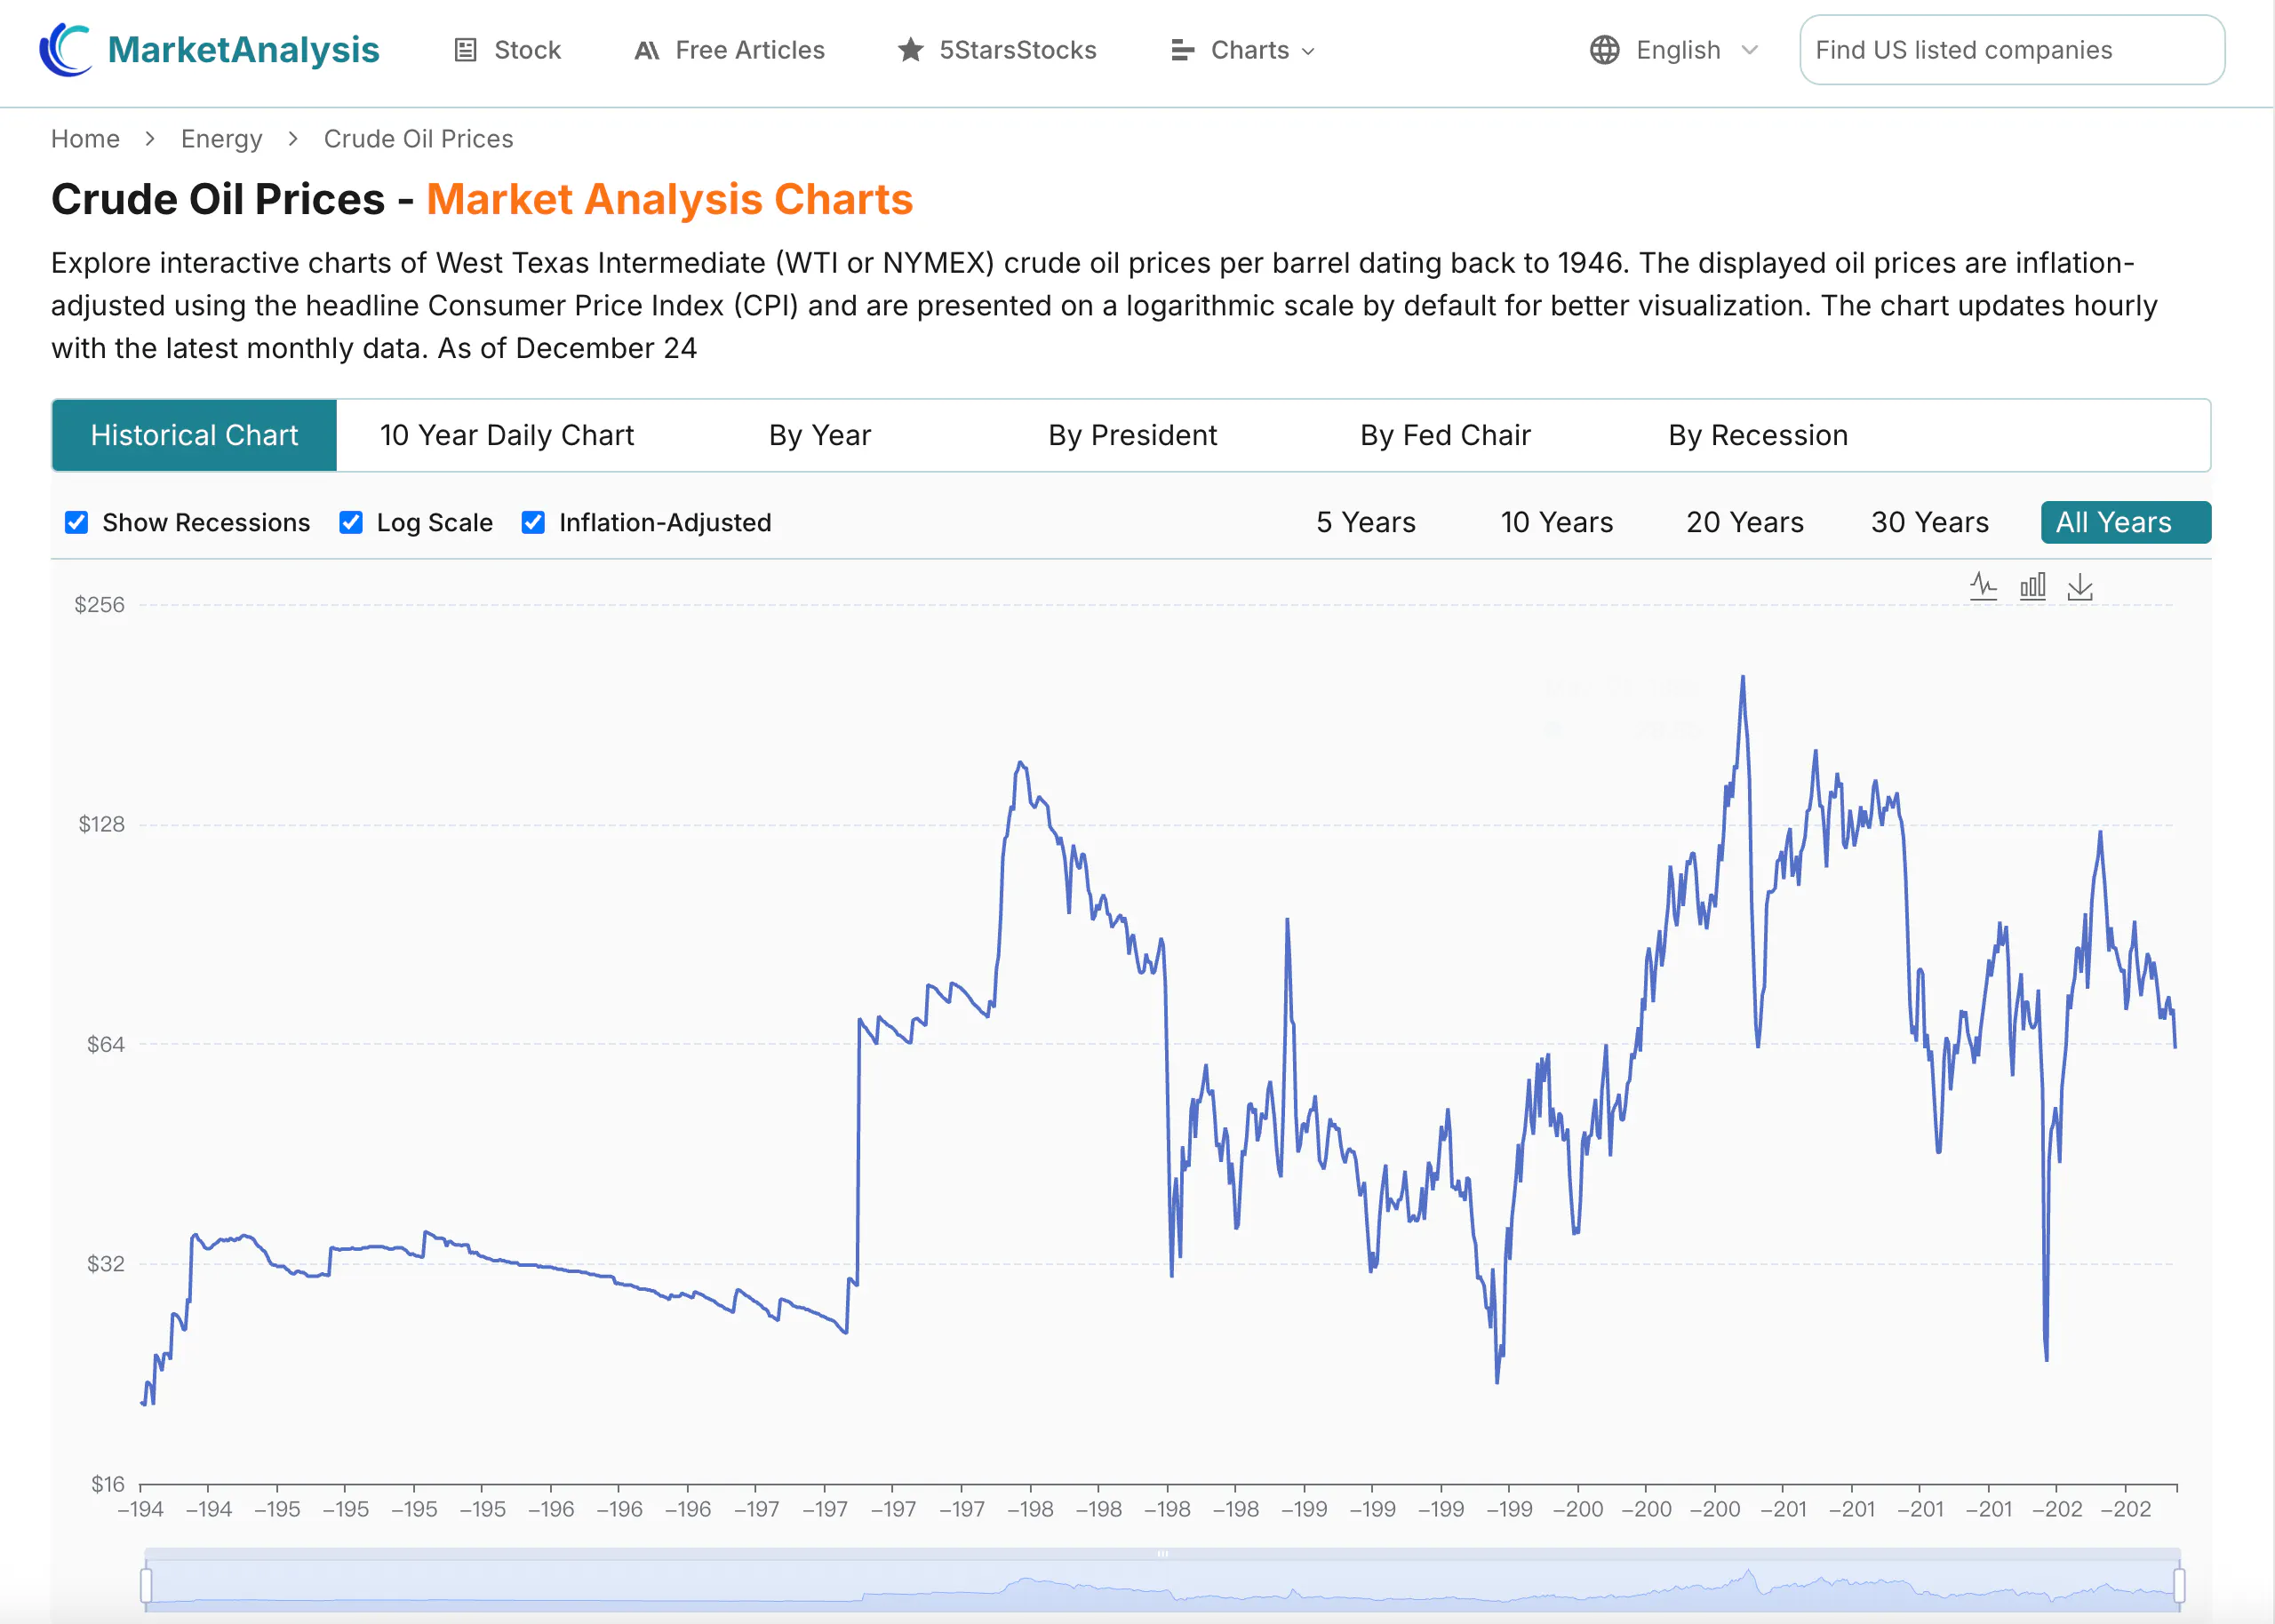Select the 20 Years range
Screen dimensions: 2275x1624
(x=1745, y=522)
